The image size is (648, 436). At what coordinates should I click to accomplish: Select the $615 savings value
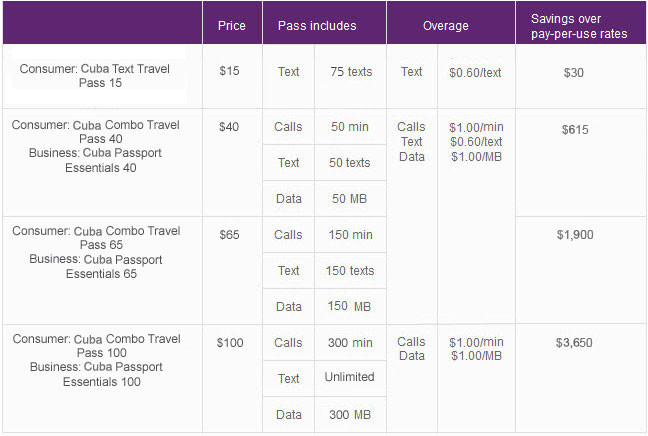pyautogui.click(x=573, y=130)
